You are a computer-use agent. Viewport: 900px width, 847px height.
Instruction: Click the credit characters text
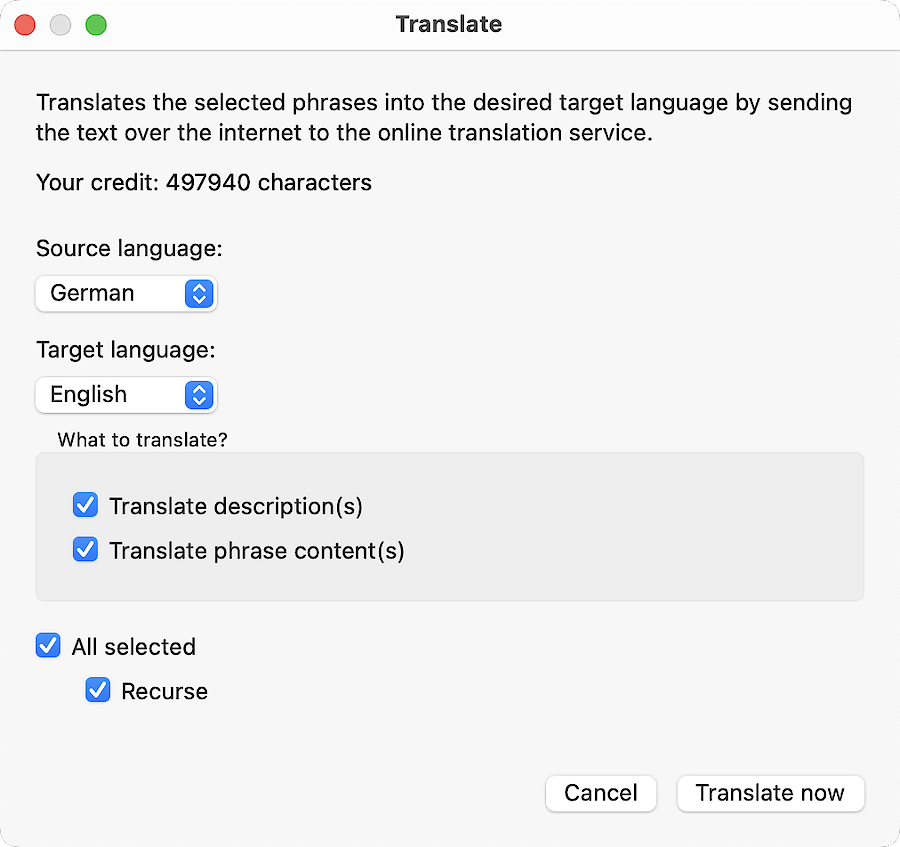pos(204,182)
